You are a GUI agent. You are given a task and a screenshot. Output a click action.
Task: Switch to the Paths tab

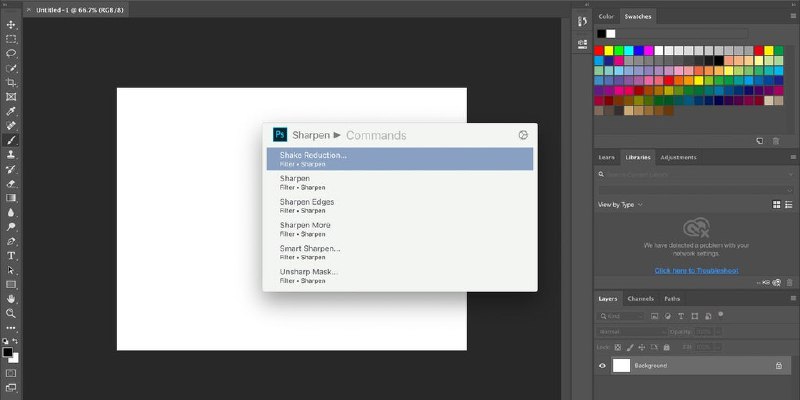pos(672,298)
